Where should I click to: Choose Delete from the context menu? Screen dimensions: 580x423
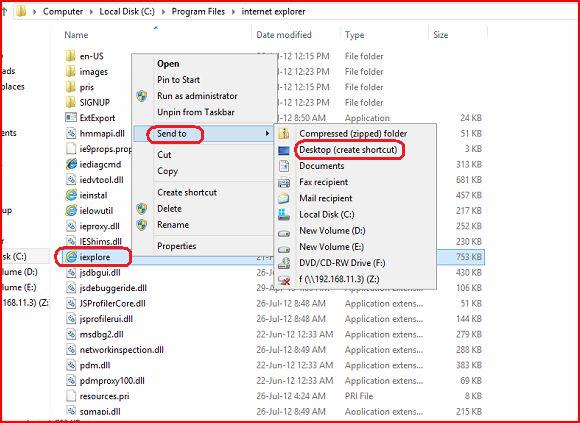[x=169, y=209]
